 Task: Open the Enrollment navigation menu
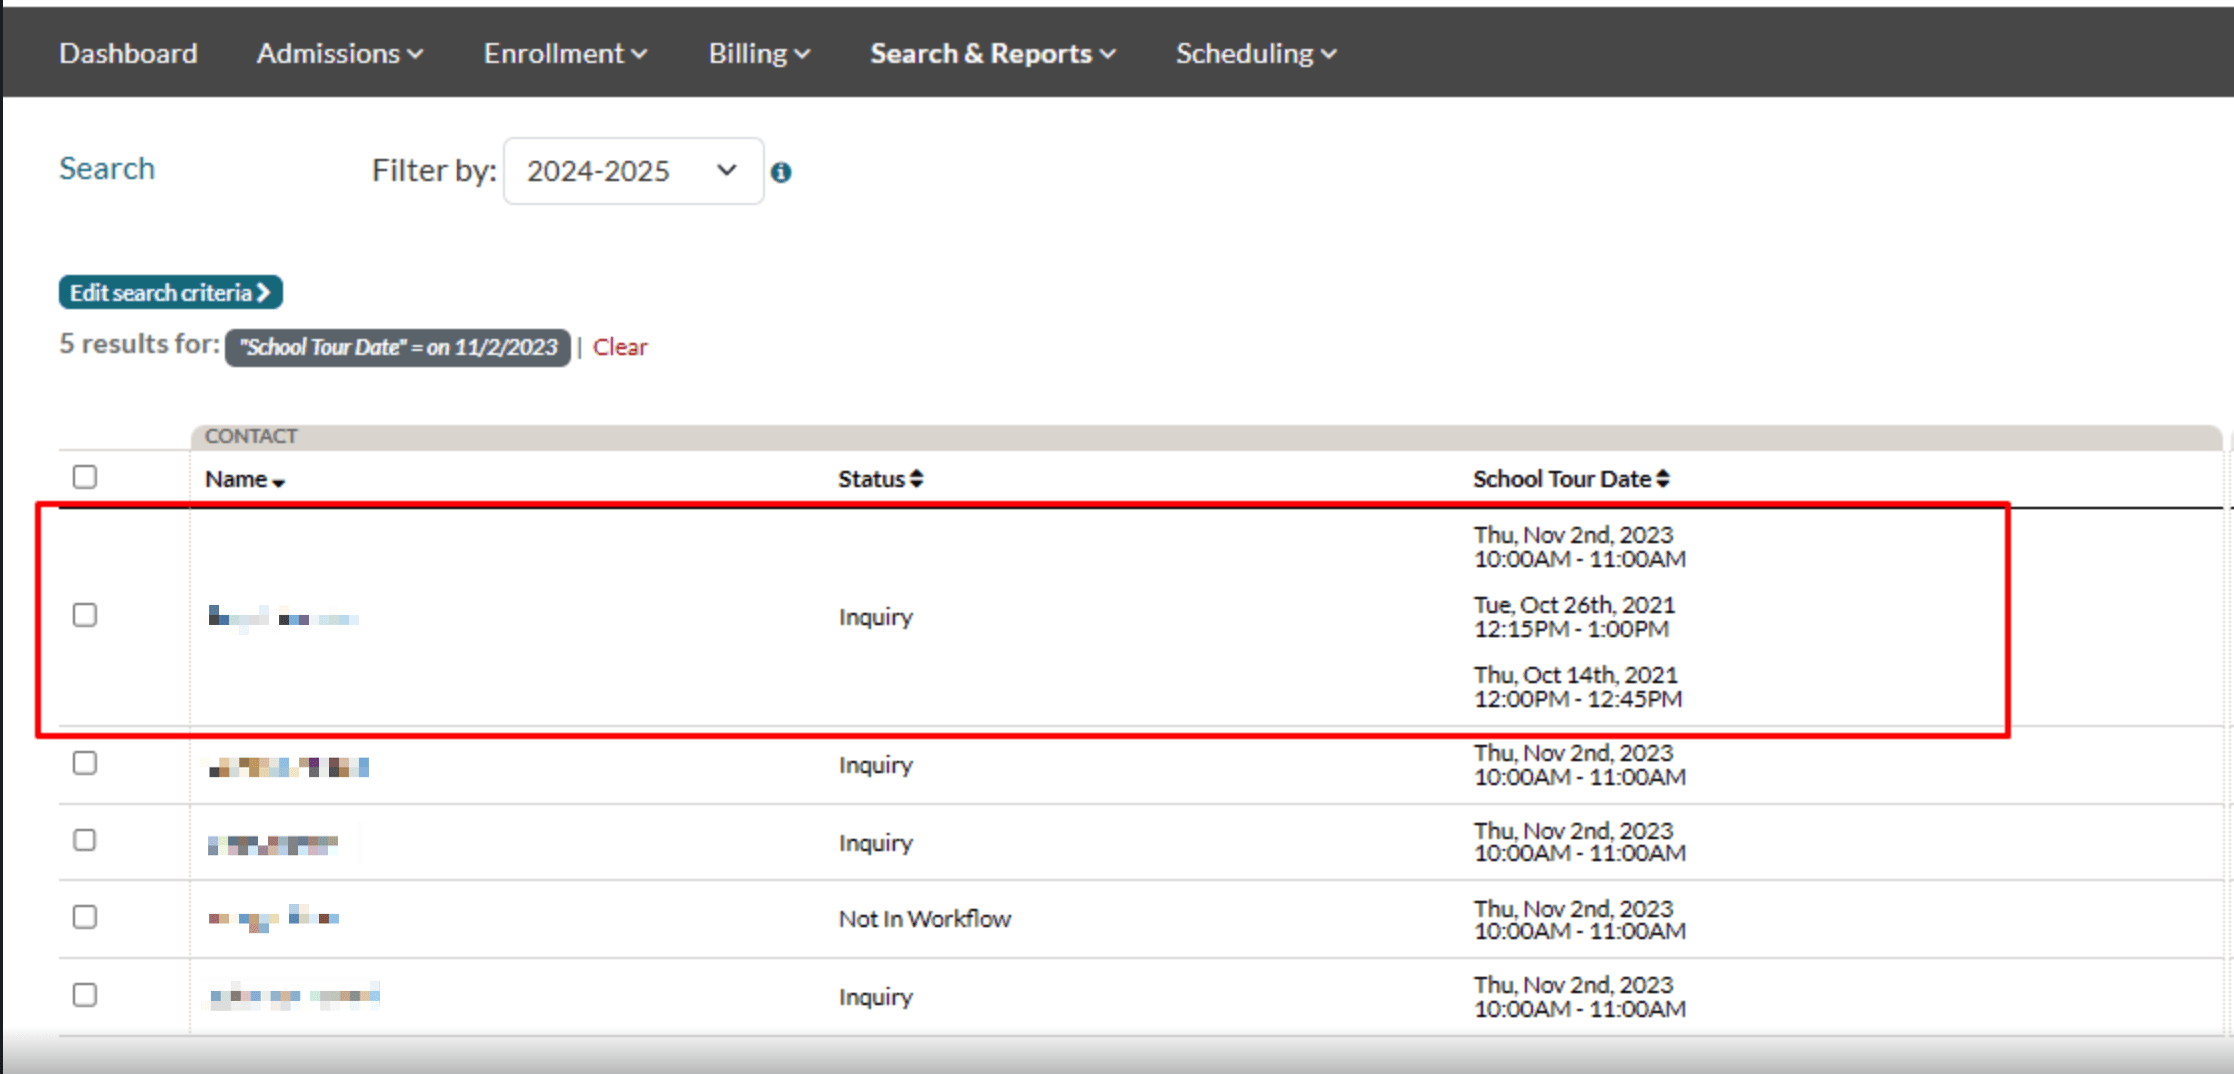(565, 53)
